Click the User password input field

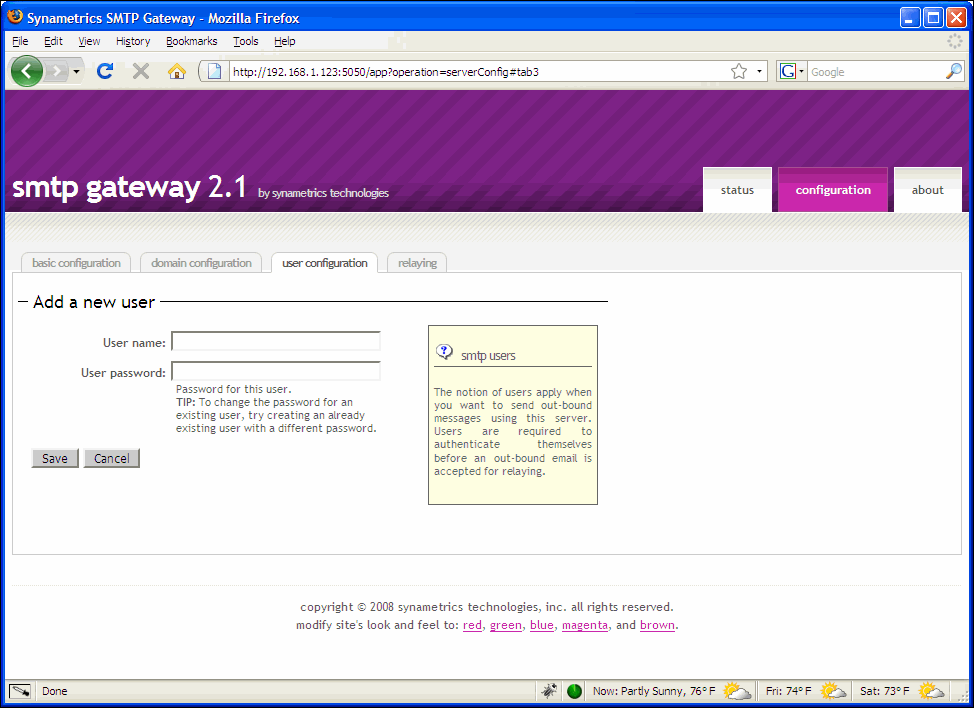[x=276, y=371]
